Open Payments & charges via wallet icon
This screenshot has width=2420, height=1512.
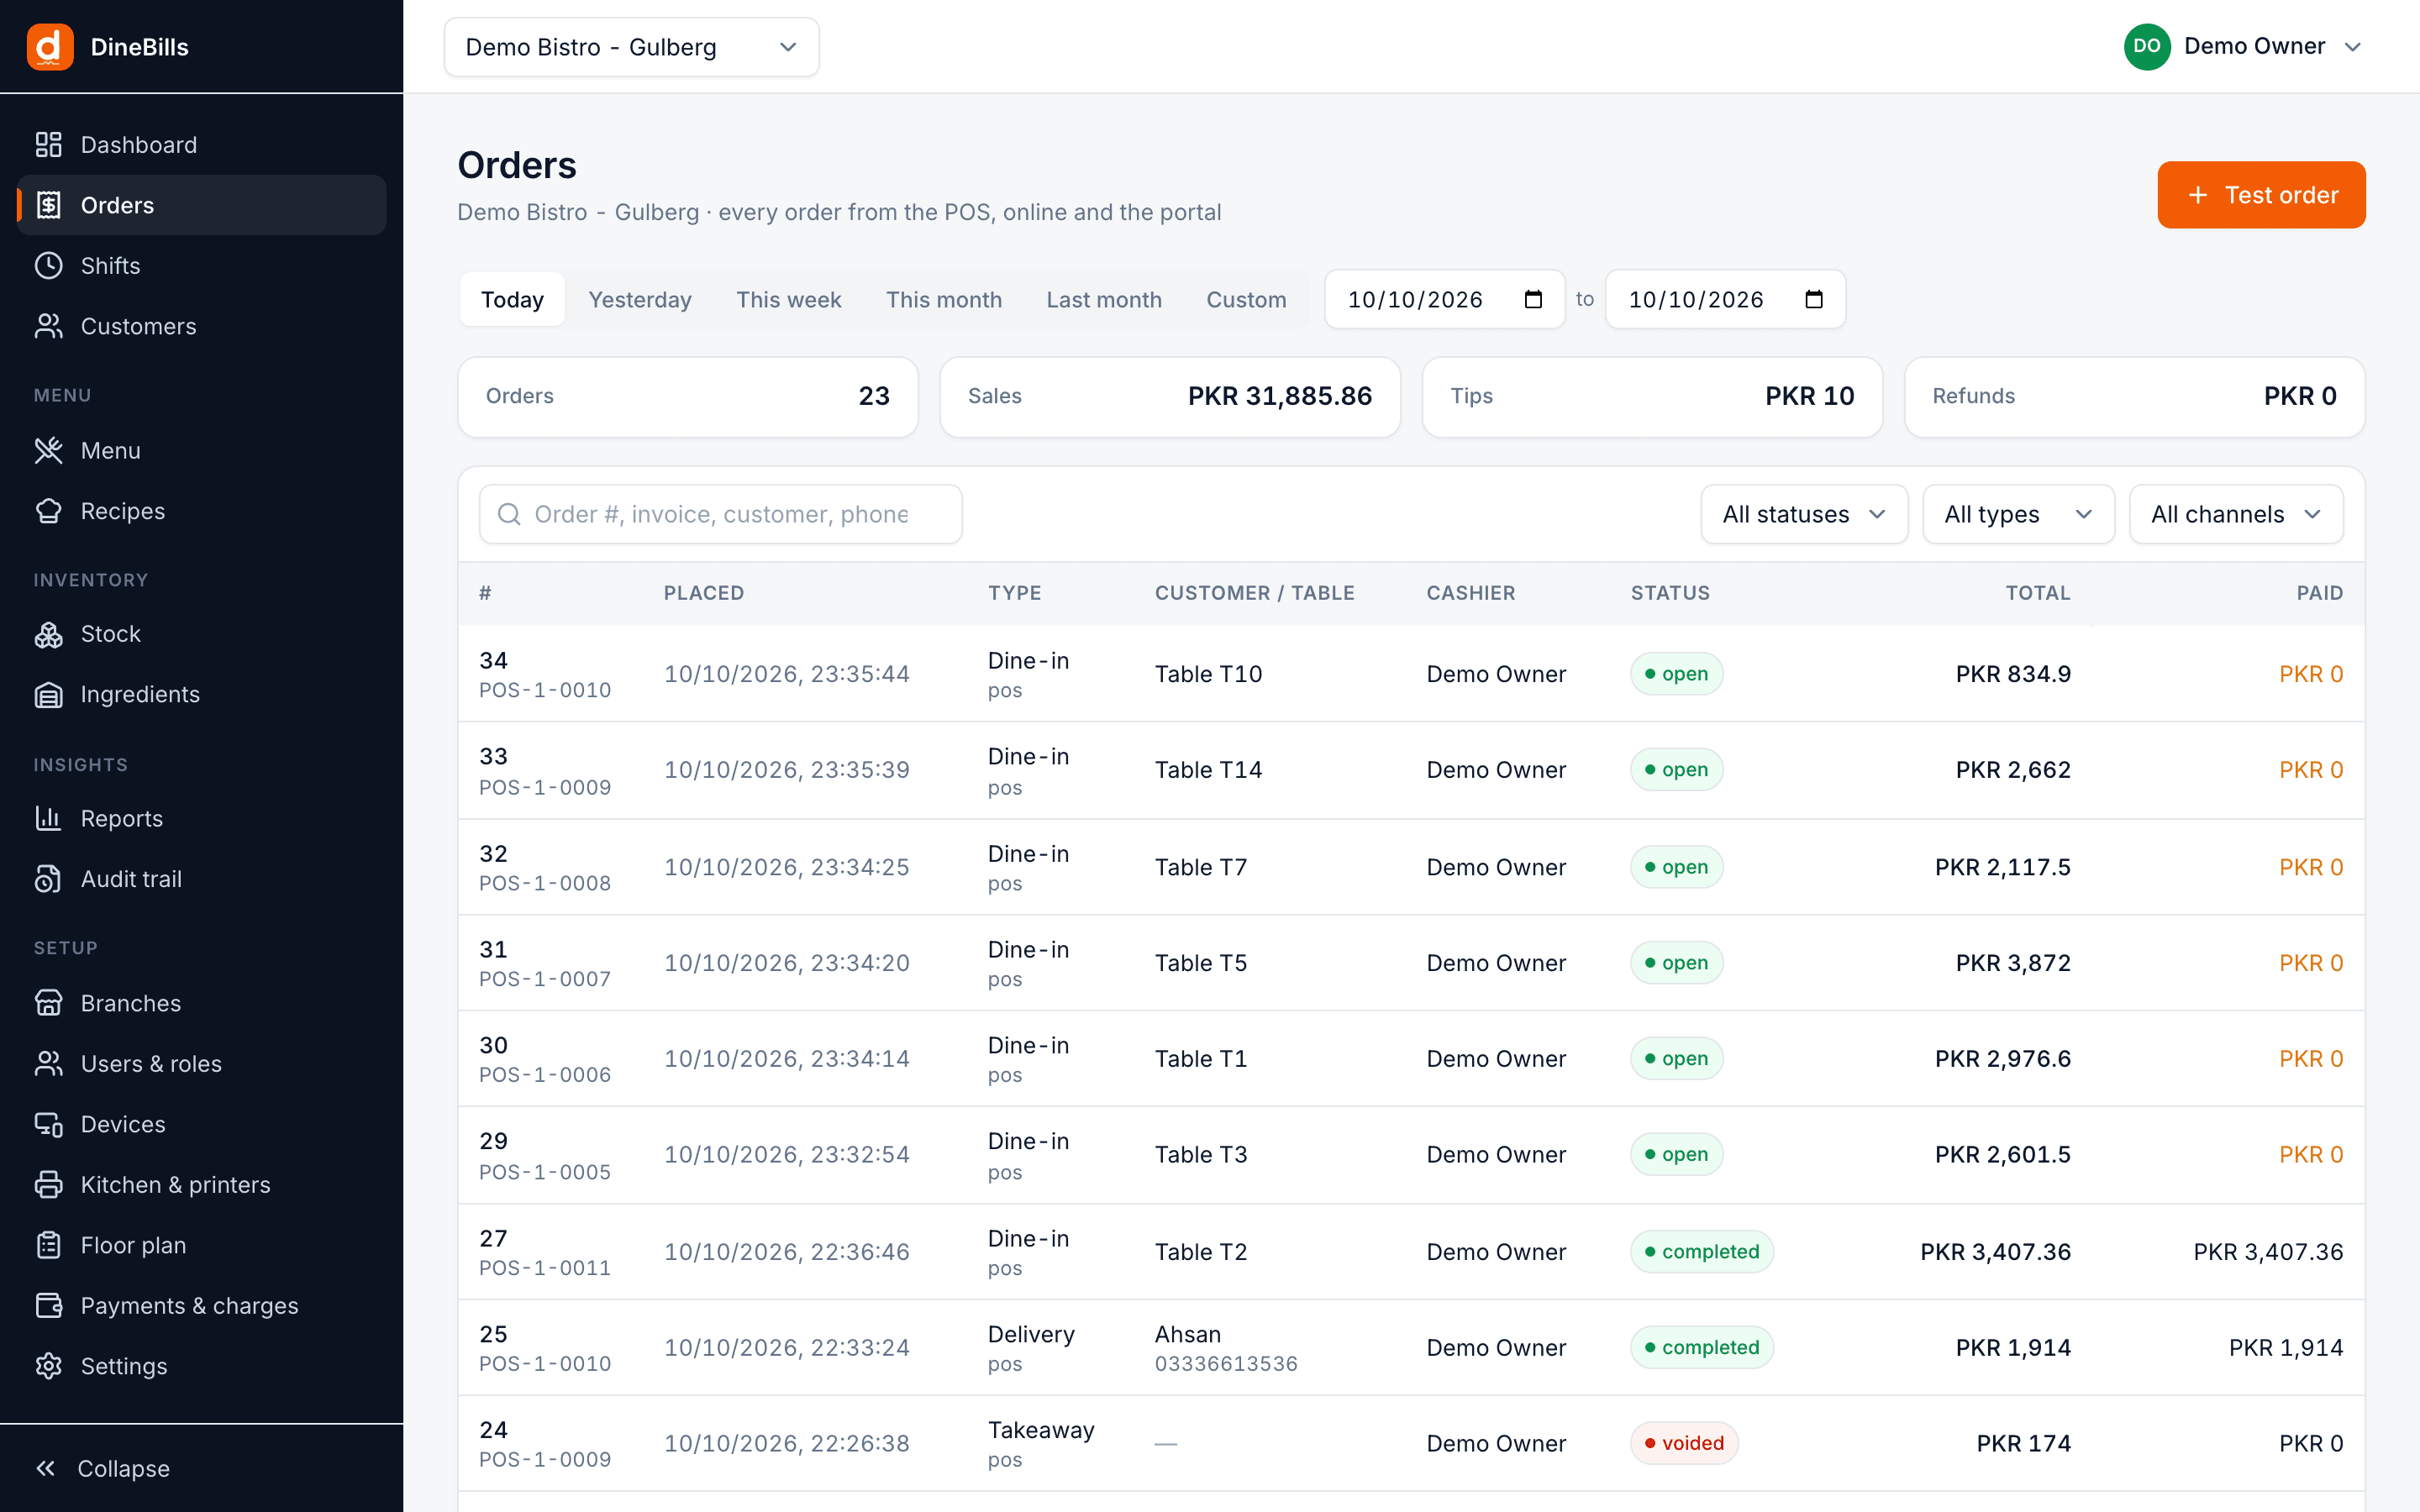pyautogui.click(x=49, y=1306)
